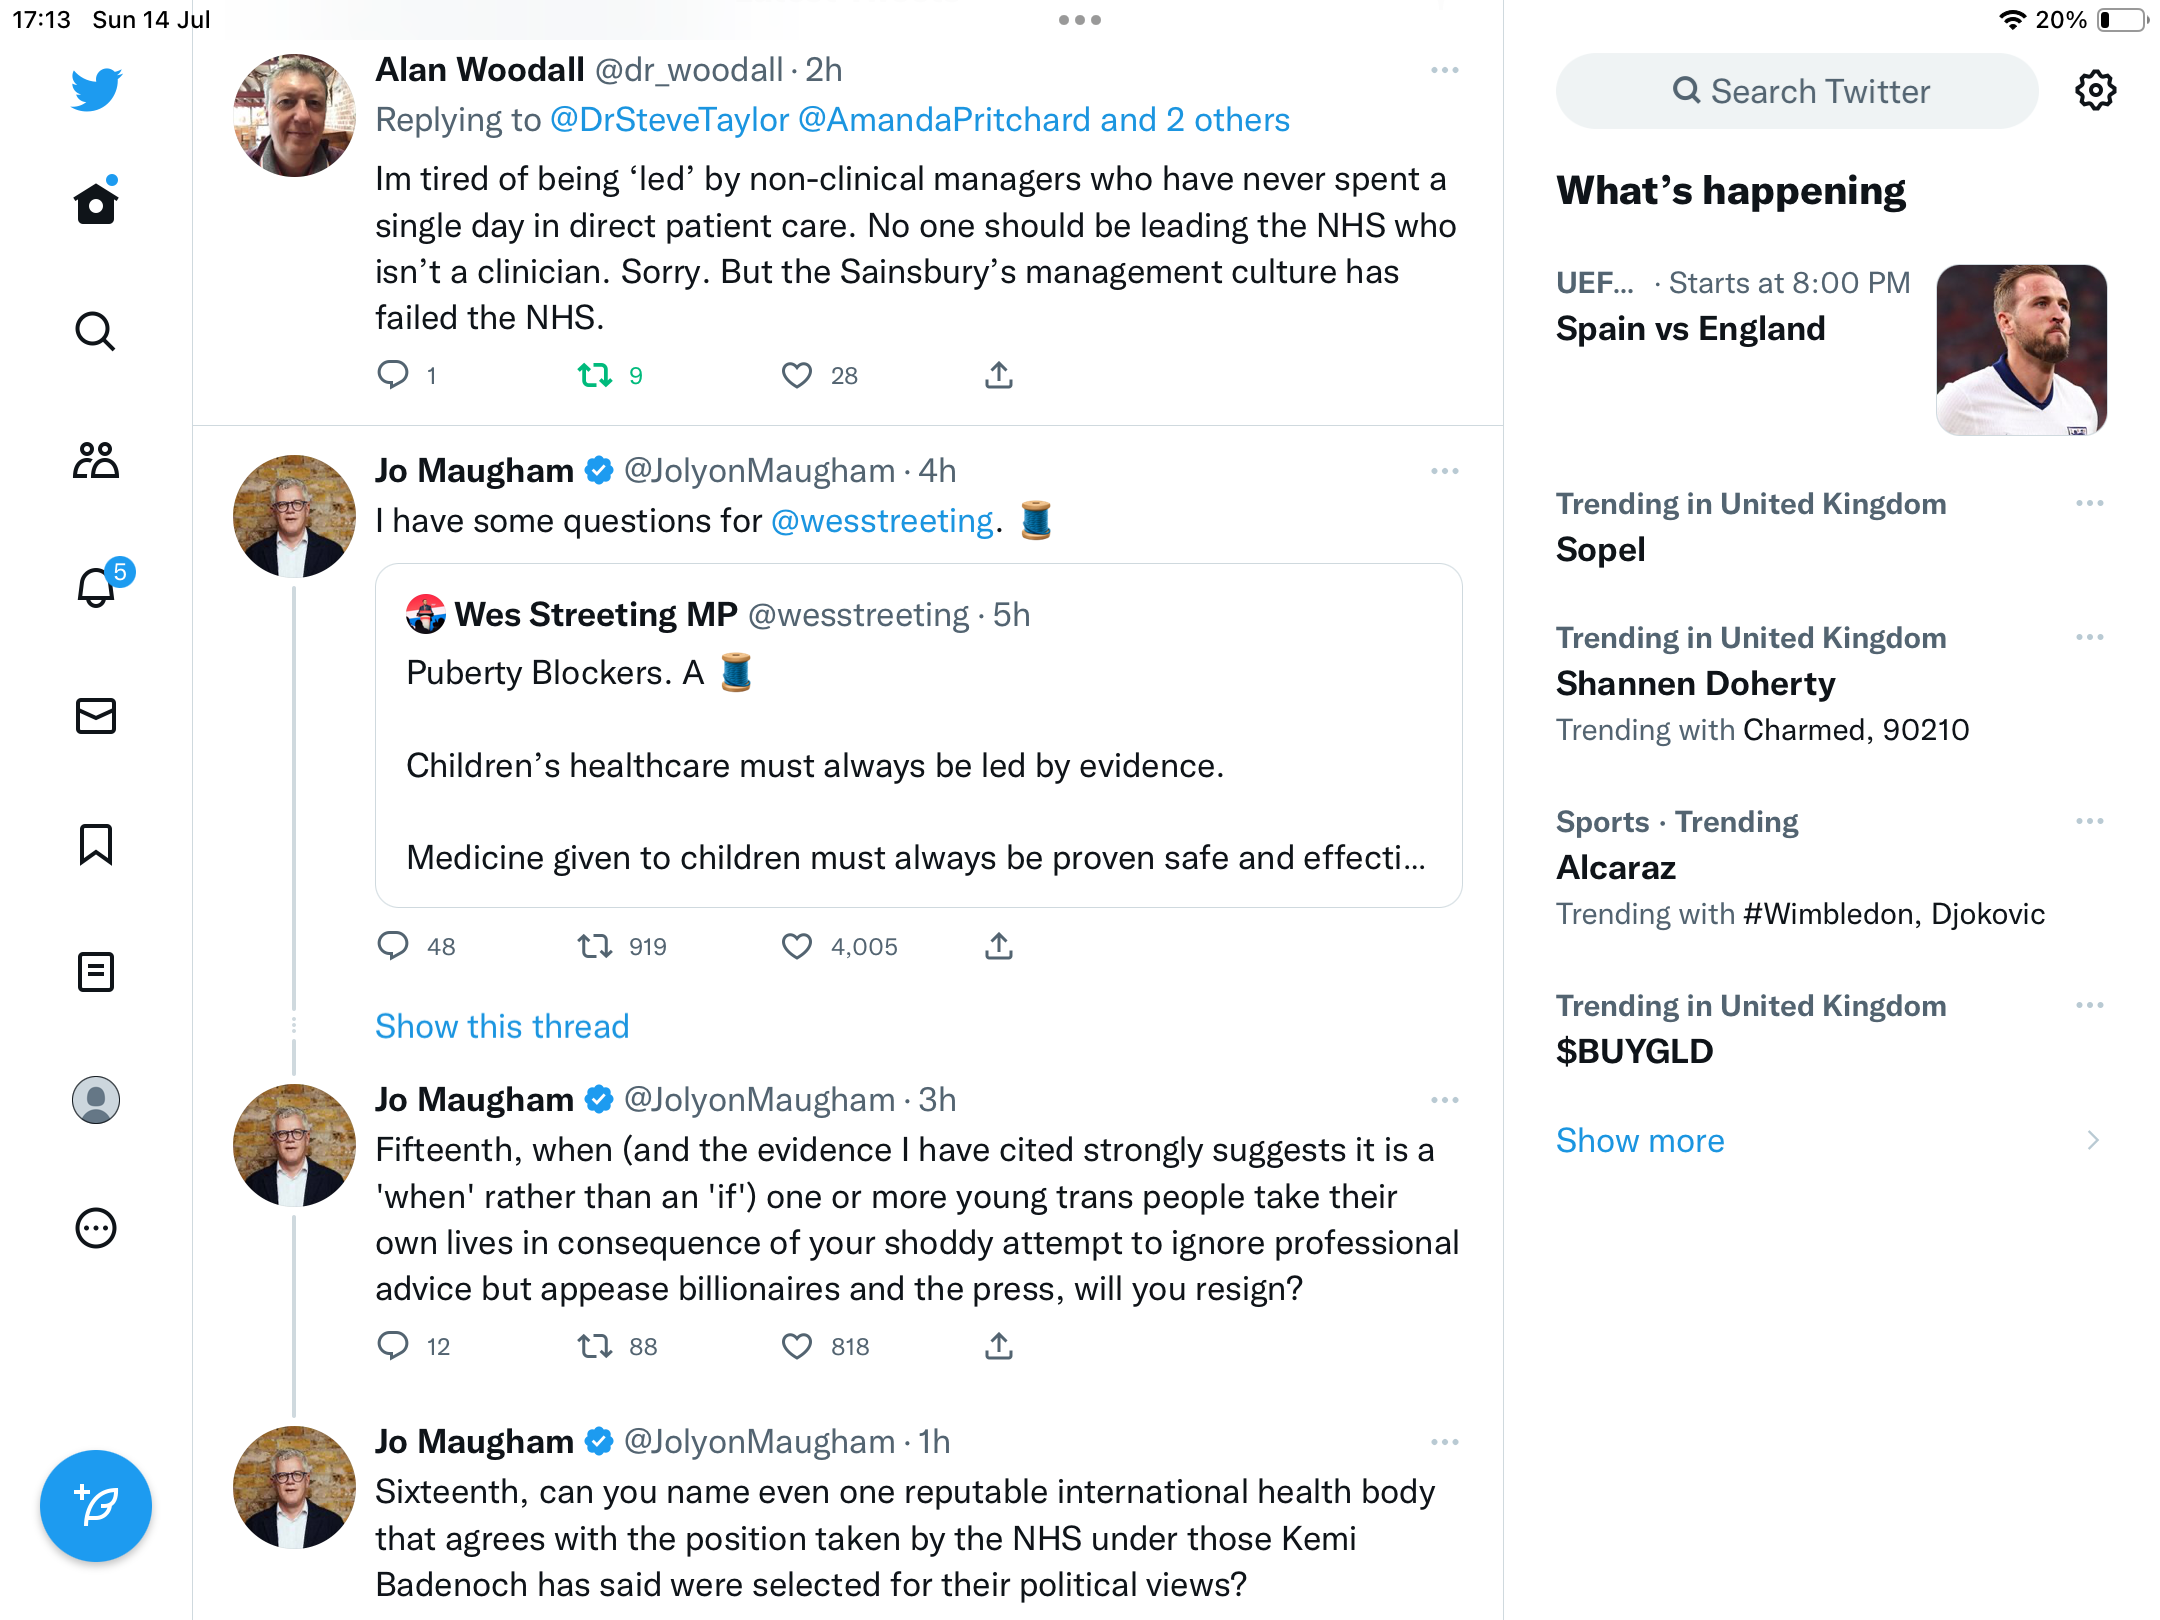2160x1620 pixels.
Task: Like Alan Woodall's tweet
Action: point(797,376)
